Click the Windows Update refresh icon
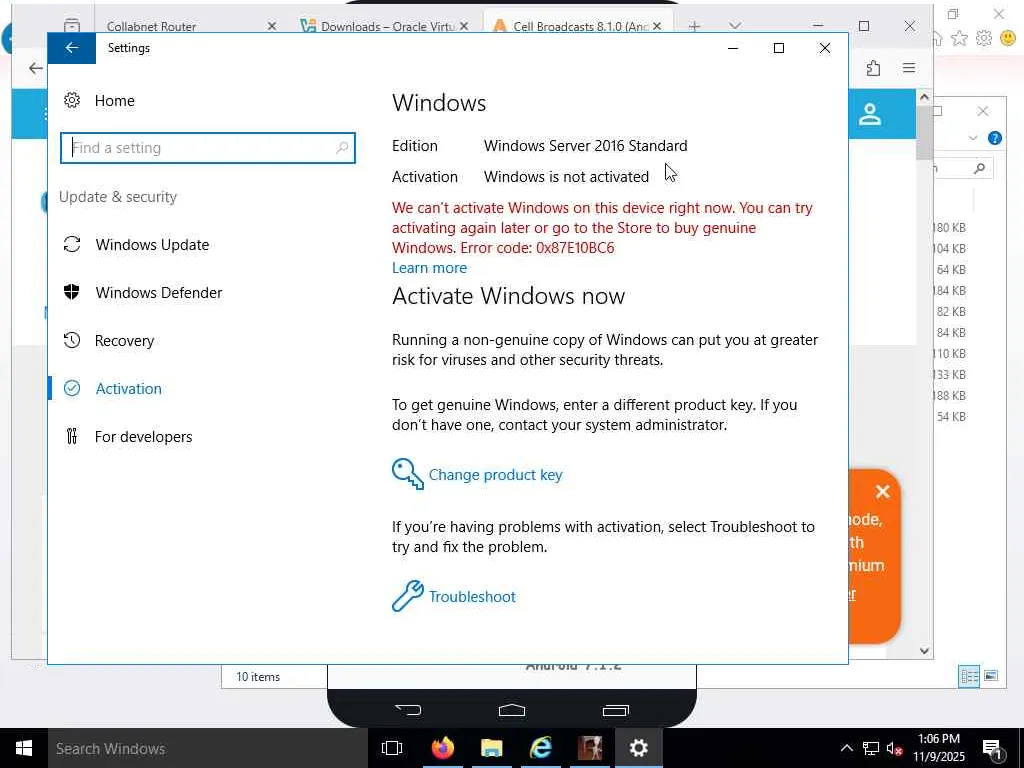The width and height of the screenshot is (1024, 768). 72,244
